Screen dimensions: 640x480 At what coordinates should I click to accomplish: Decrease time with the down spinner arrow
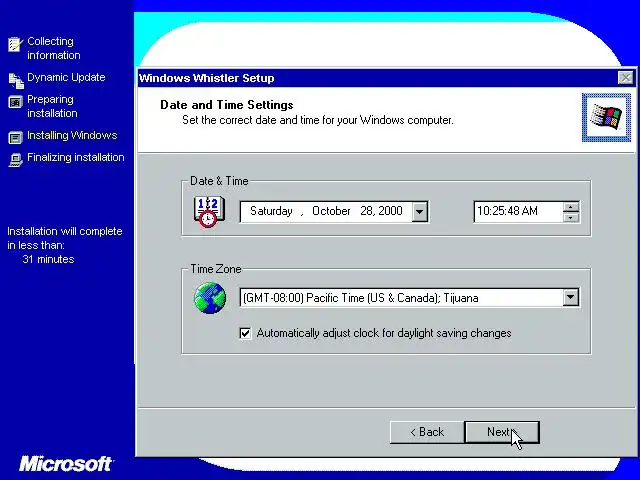[x=571, y=217]
